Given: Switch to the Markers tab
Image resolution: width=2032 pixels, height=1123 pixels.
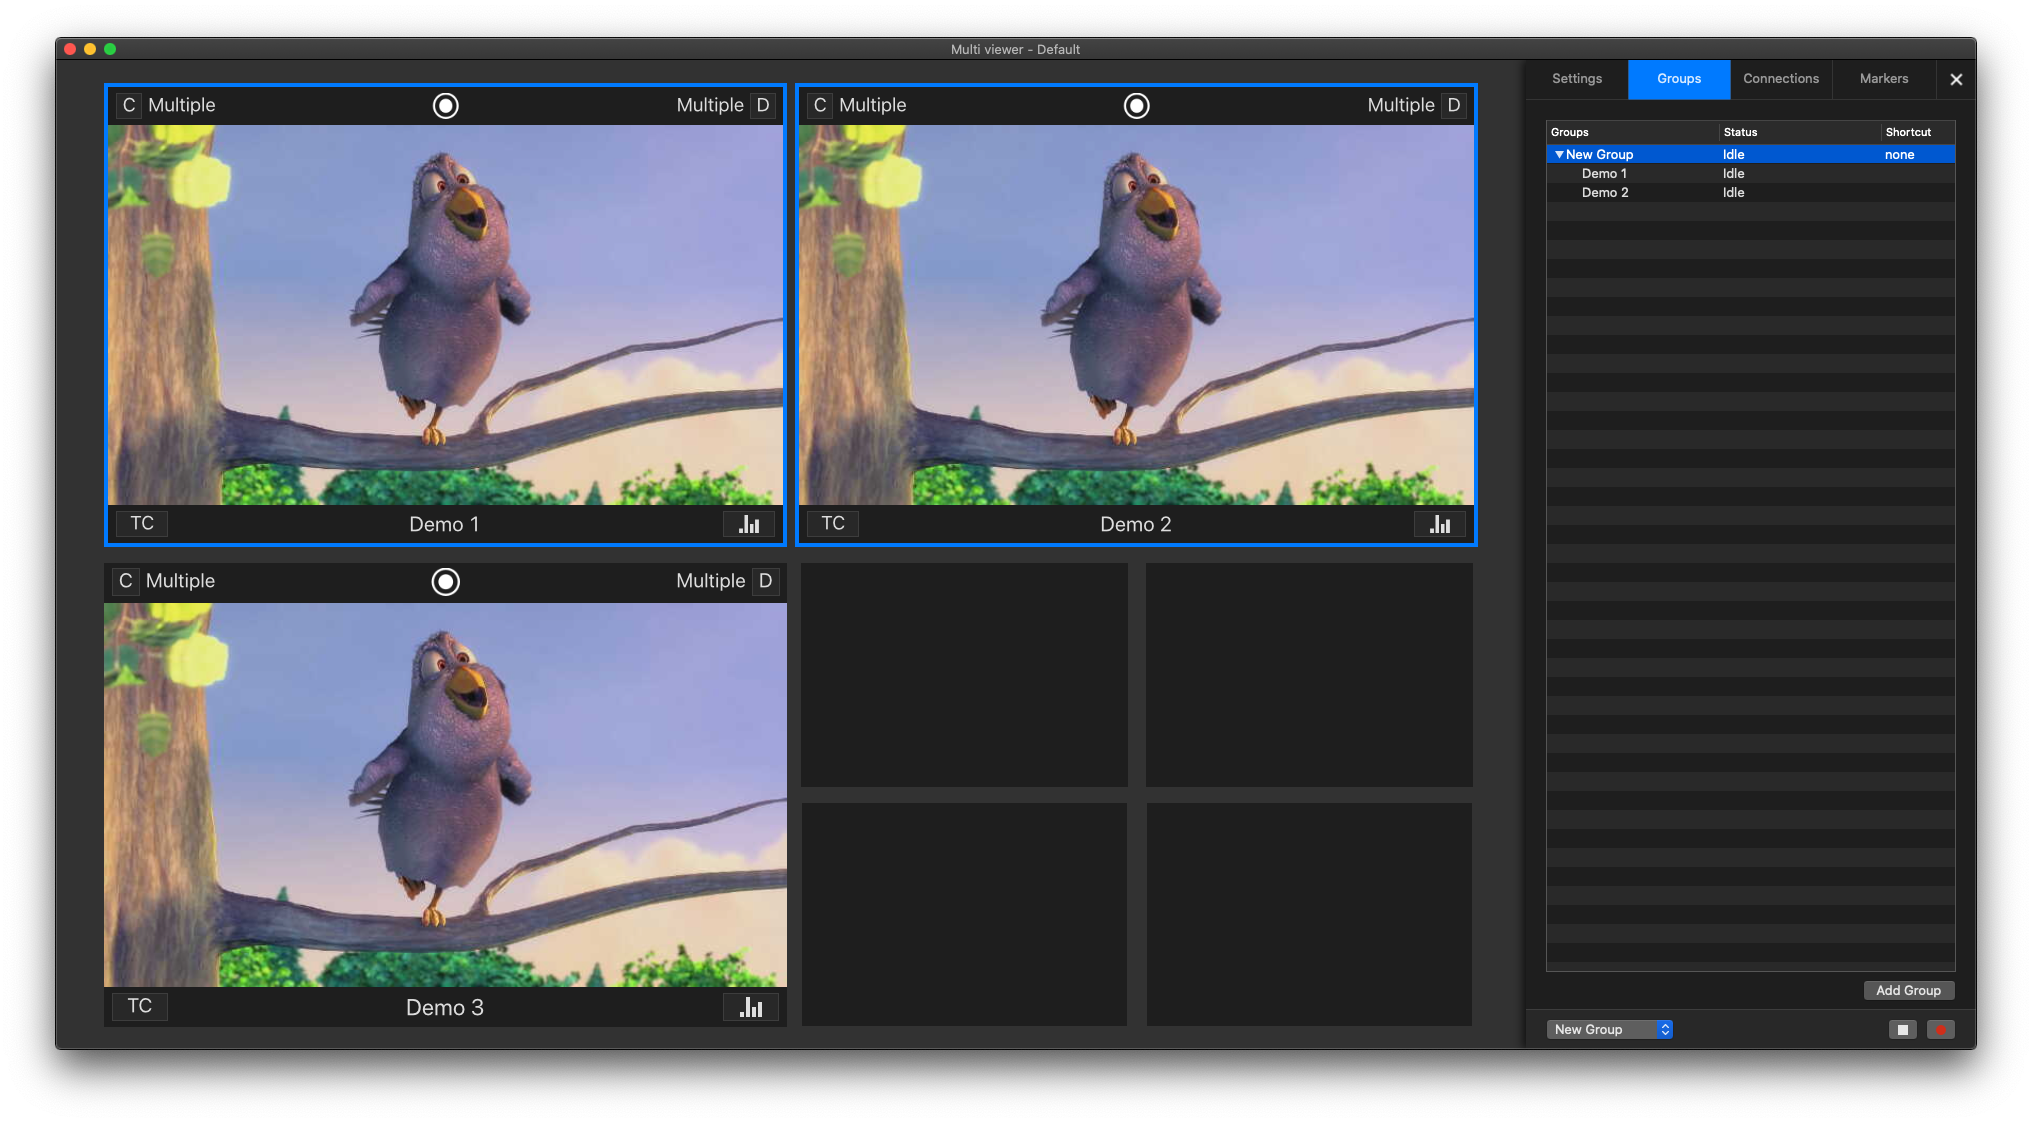Looking at the screenshot, I should (x=1884, y=79).
